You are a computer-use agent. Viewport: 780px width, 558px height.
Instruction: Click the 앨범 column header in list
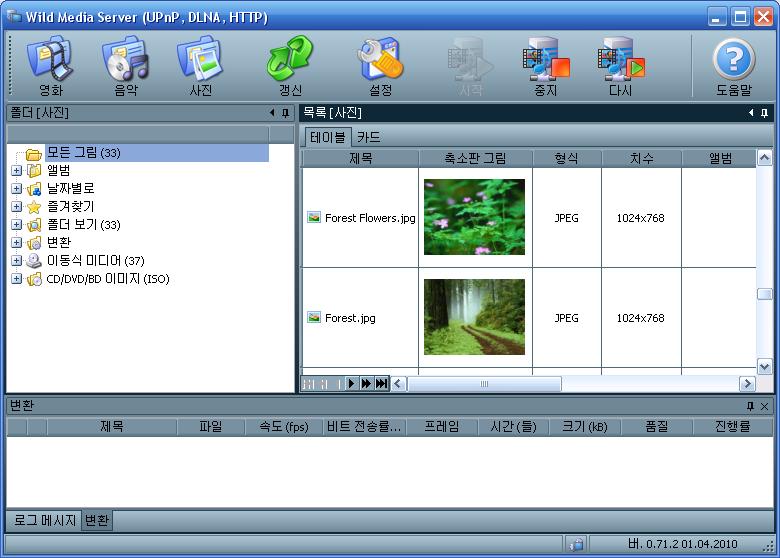(x=719, y=158)
